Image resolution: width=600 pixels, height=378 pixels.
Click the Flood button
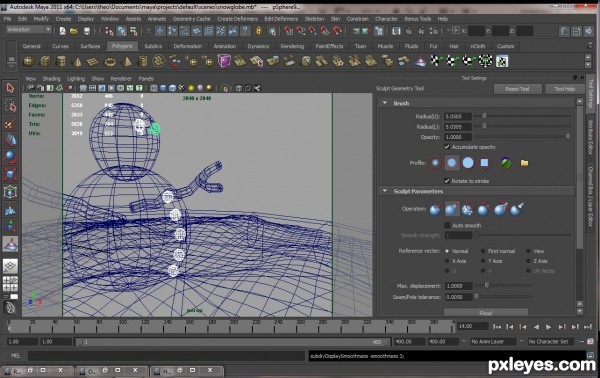click(486, 313)
